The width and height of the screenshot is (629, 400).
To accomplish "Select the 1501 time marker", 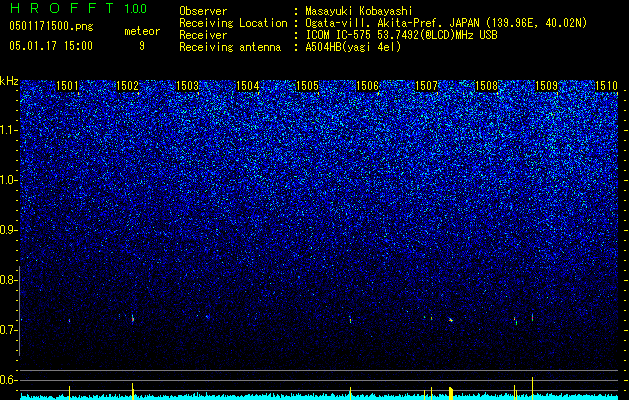I will click(67, 86).
